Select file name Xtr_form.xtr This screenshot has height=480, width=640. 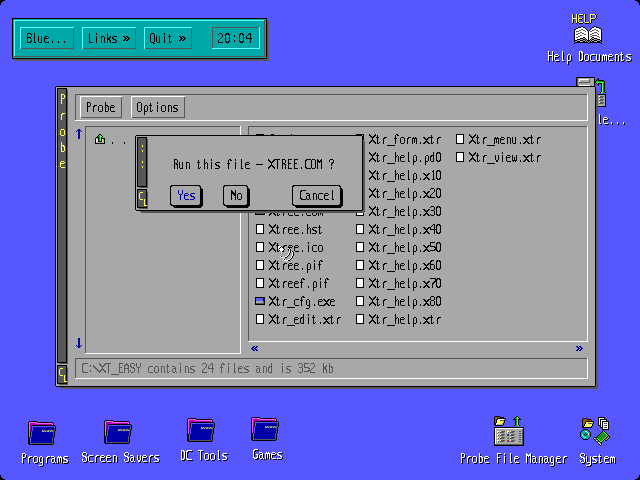pyautogui.click(x=404, y=140)
